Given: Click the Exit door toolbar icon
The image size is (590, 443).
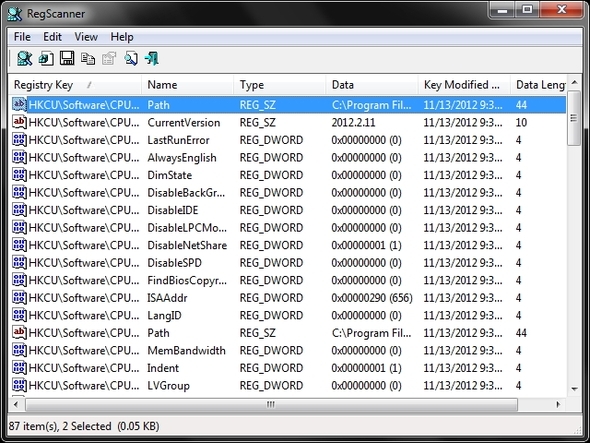Looking at the screenshot, I should click(x=152, y=59).
